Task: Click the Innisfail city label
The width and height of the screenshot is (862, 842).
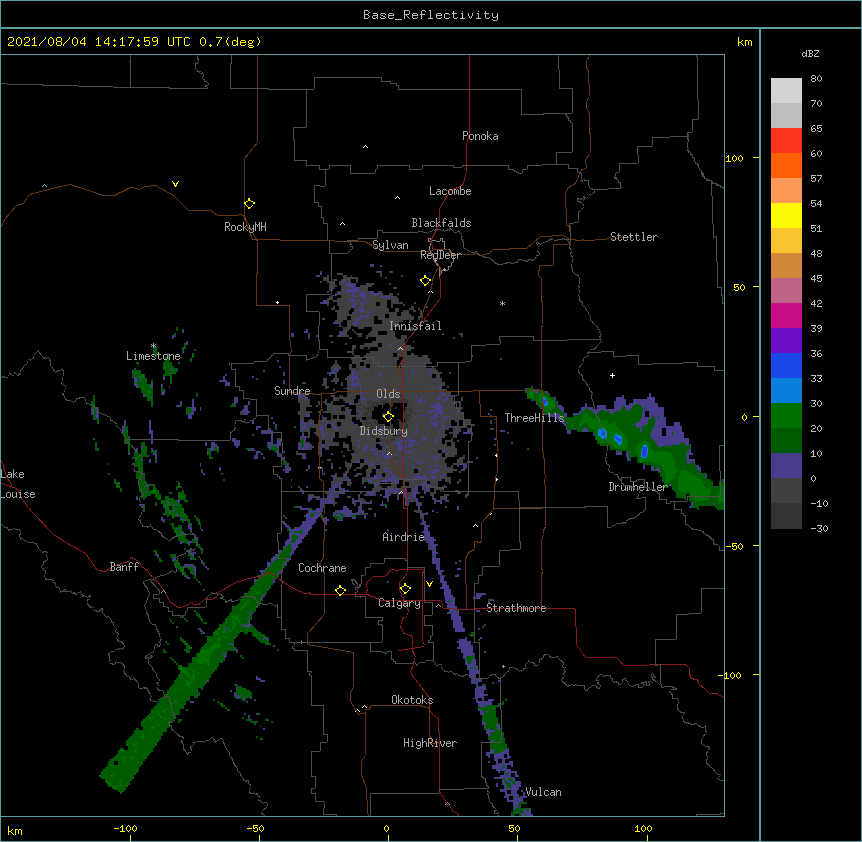Action: coord(415,326)
